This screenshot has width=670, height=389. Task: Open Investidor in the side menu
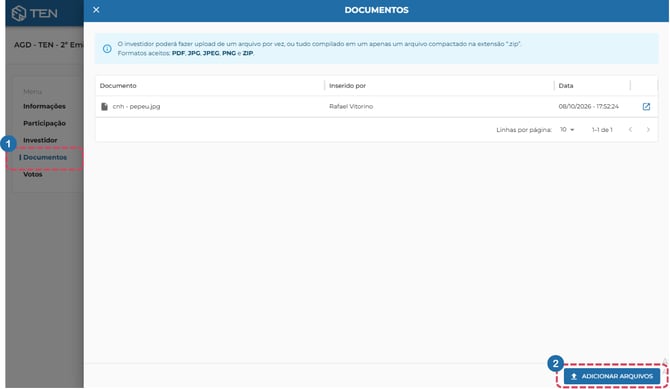pos(40,140)
